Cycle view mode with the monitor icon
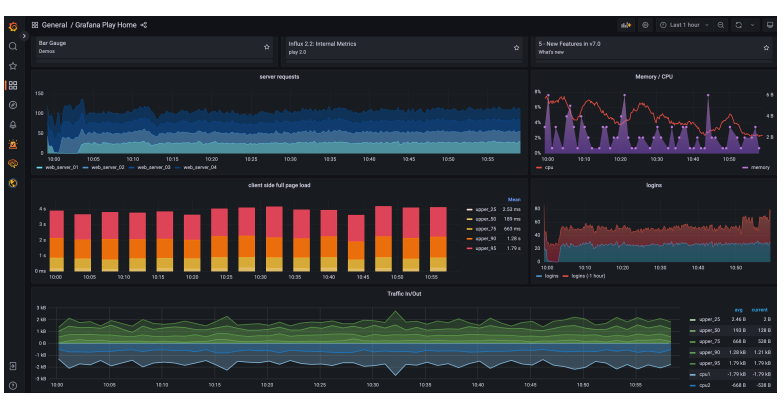The image size is (784, 405). pyautogui.click(x=770, y=25)
